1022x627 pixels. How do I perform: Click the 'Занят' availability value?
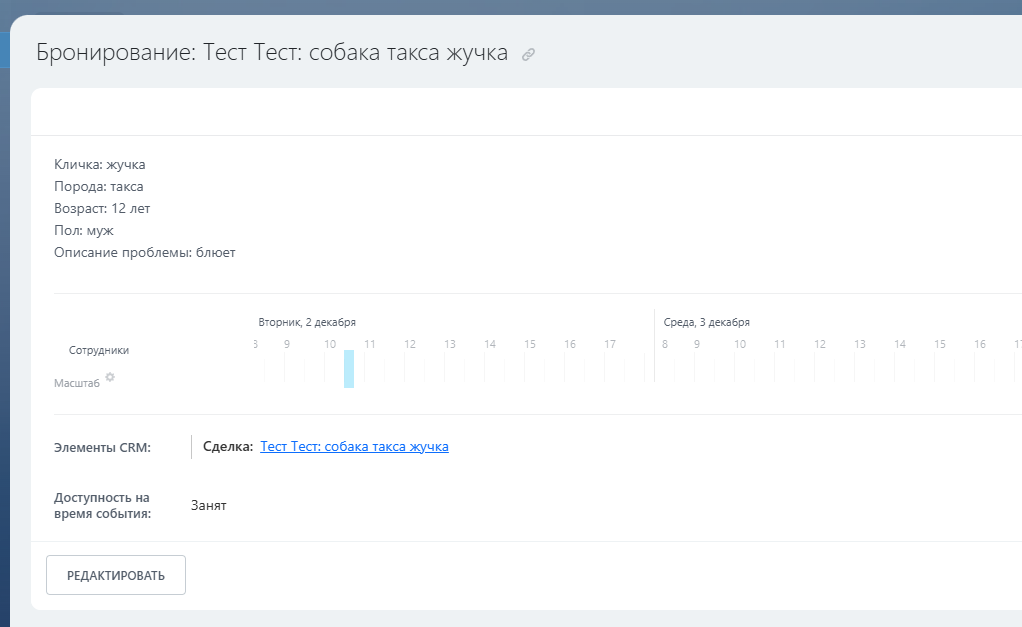coord(209,505)
